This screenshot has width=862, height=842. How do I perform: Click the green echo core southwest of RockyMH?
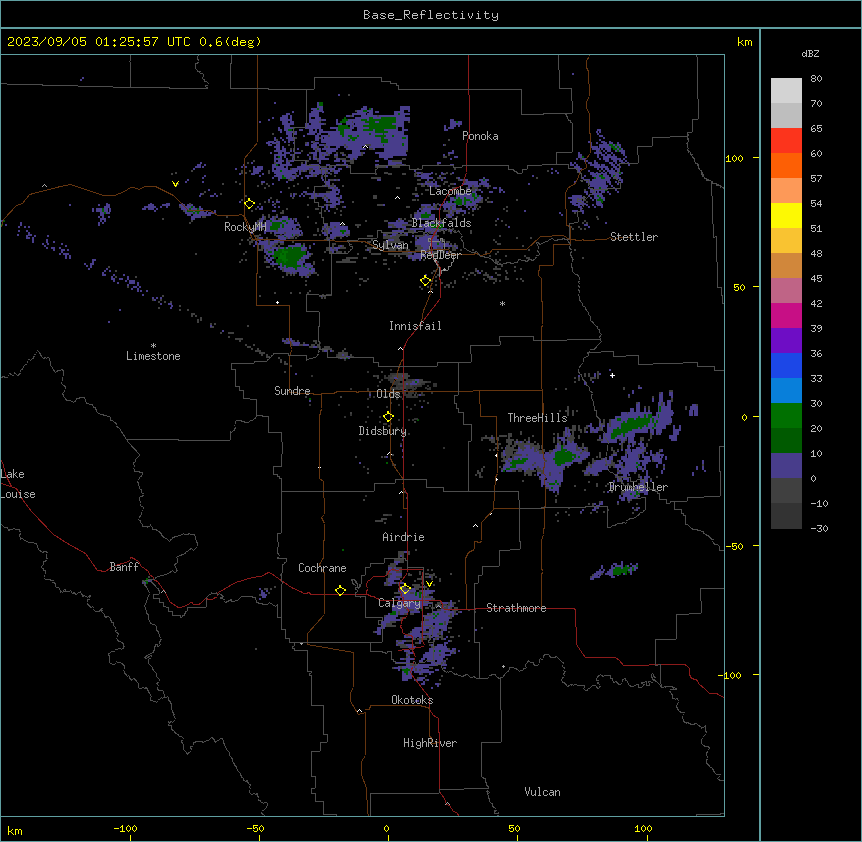click(289, 257)
